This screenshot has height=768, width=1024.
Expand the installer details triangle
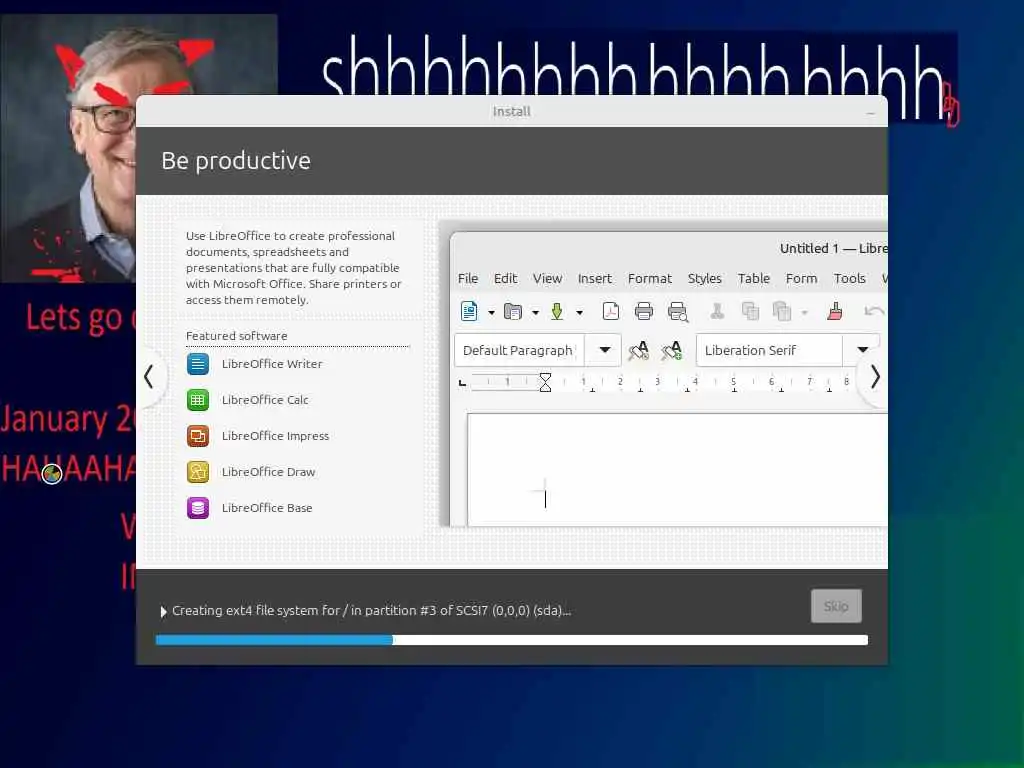coord(164,612)
